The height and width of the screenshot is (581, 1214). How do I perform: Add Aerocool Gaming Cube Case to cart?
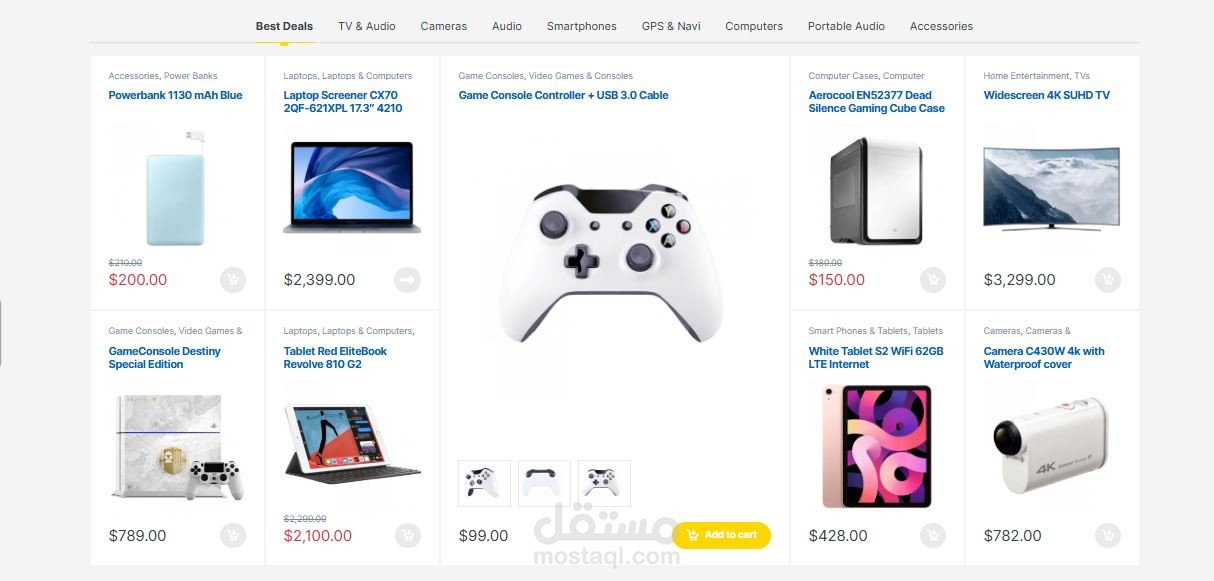coord(932,280)
